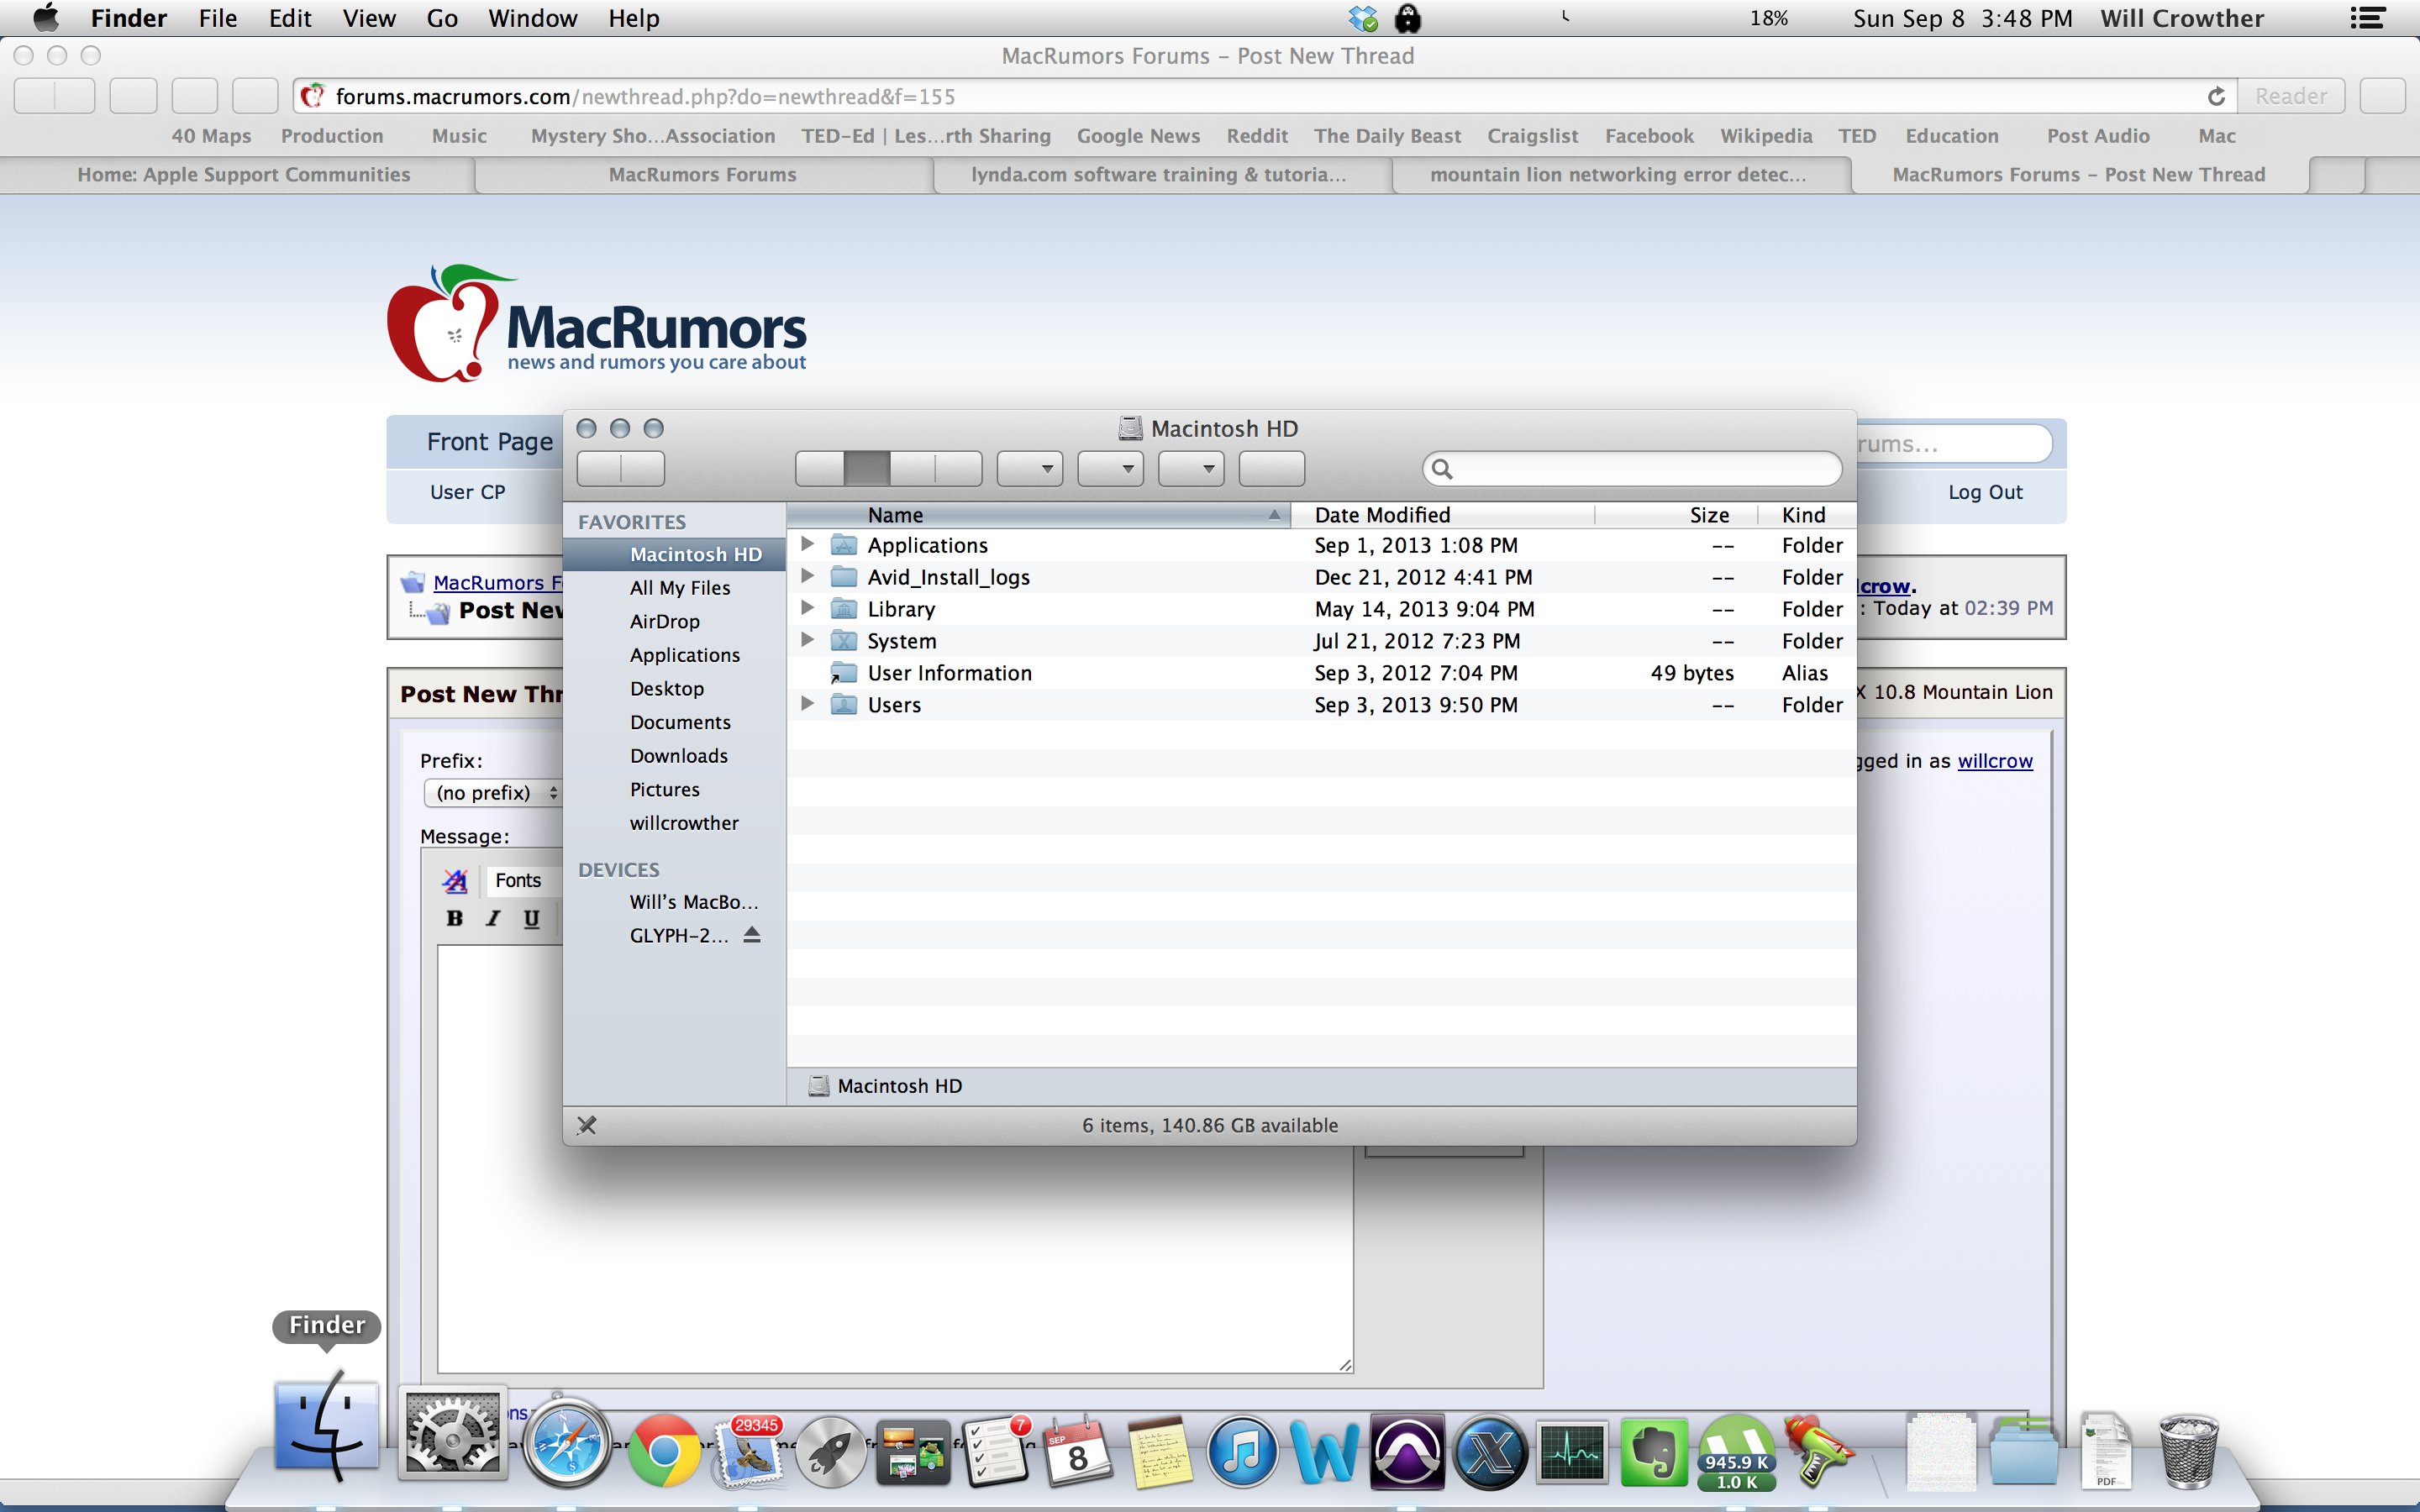Click the Dropbox menu bar icon
Viewport: 2420px width, 1512px height.
pos(1362,18)
